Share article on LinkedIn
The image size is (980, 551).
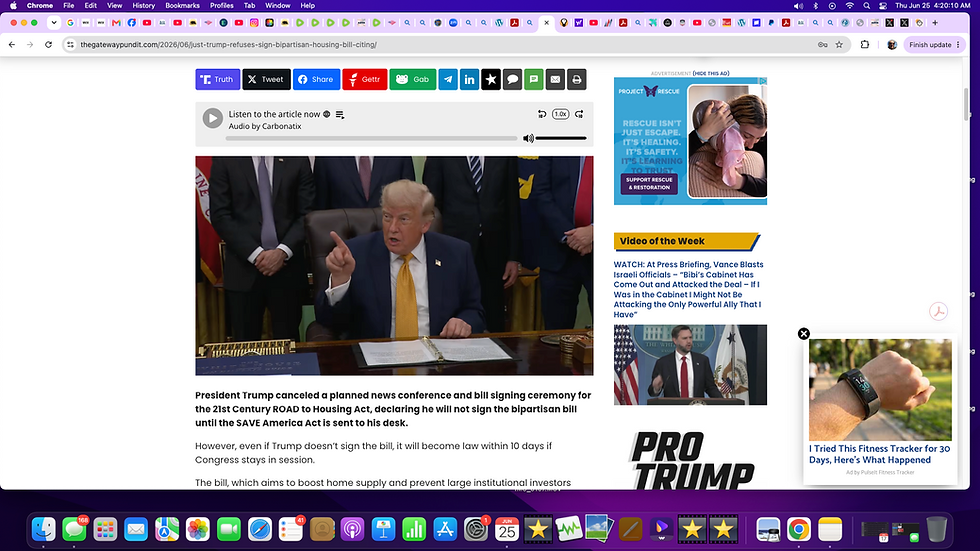469,79
